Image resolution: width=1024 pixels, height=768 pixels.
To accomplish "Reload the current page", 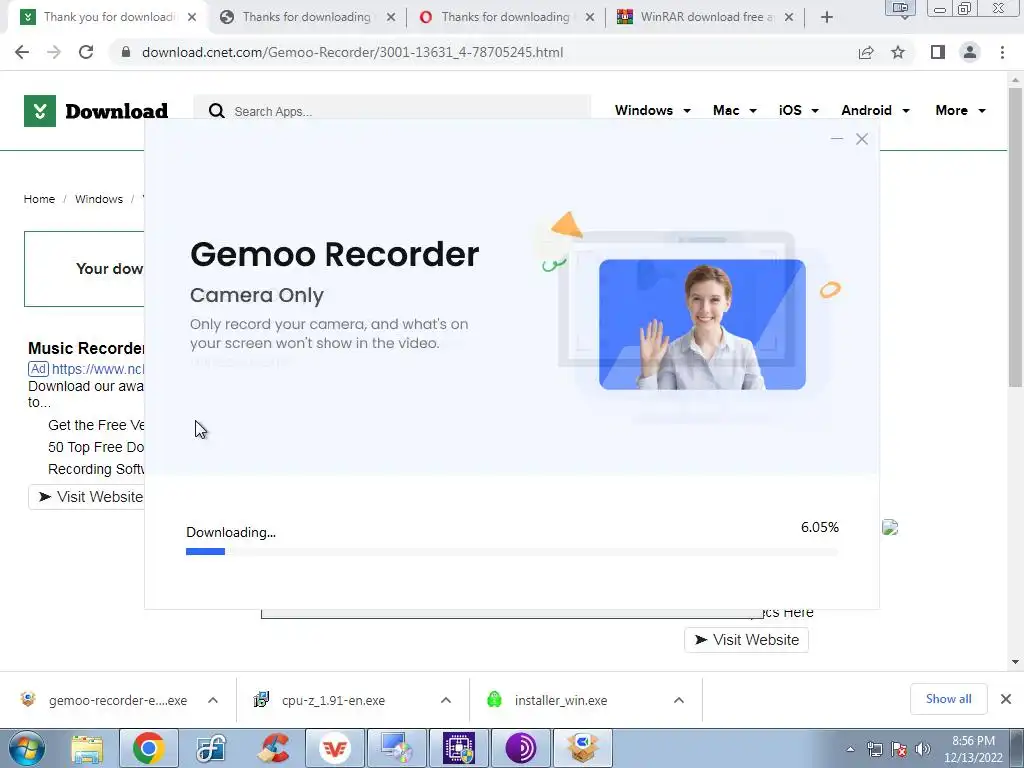I will [x=86, y=52].
